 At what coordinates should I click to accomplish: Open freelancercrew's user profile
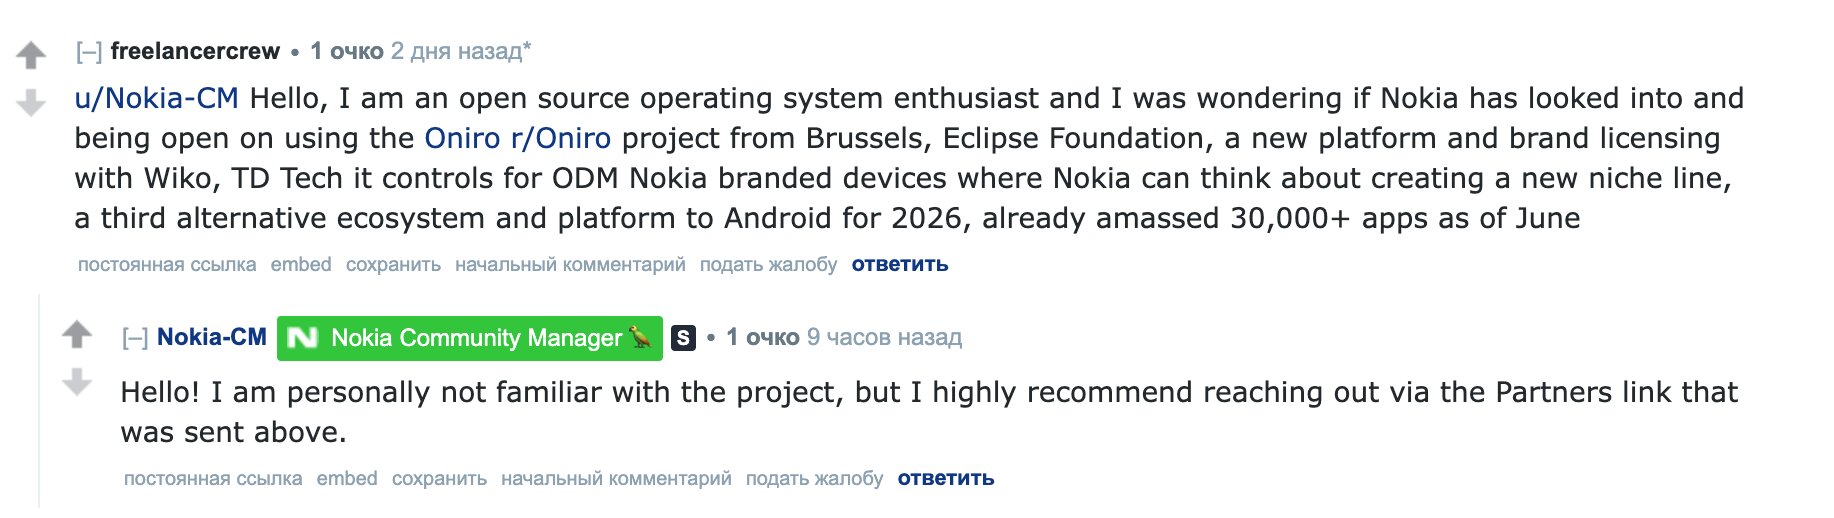[195, 51]
